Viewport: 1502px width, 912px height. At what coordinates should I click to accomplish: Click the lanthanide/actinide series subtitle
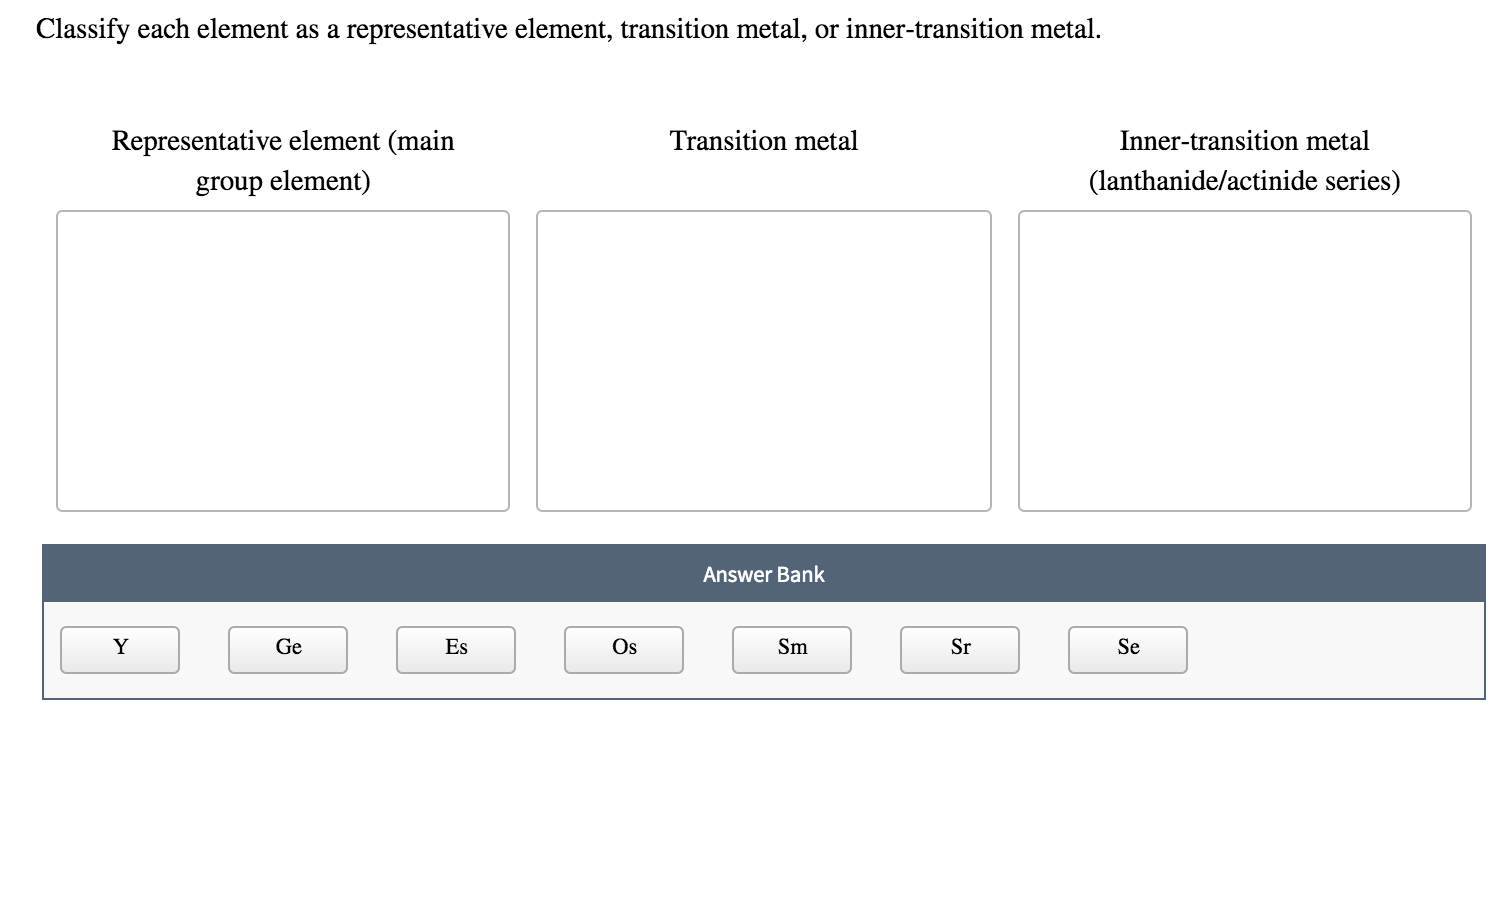click(1244, 181)
